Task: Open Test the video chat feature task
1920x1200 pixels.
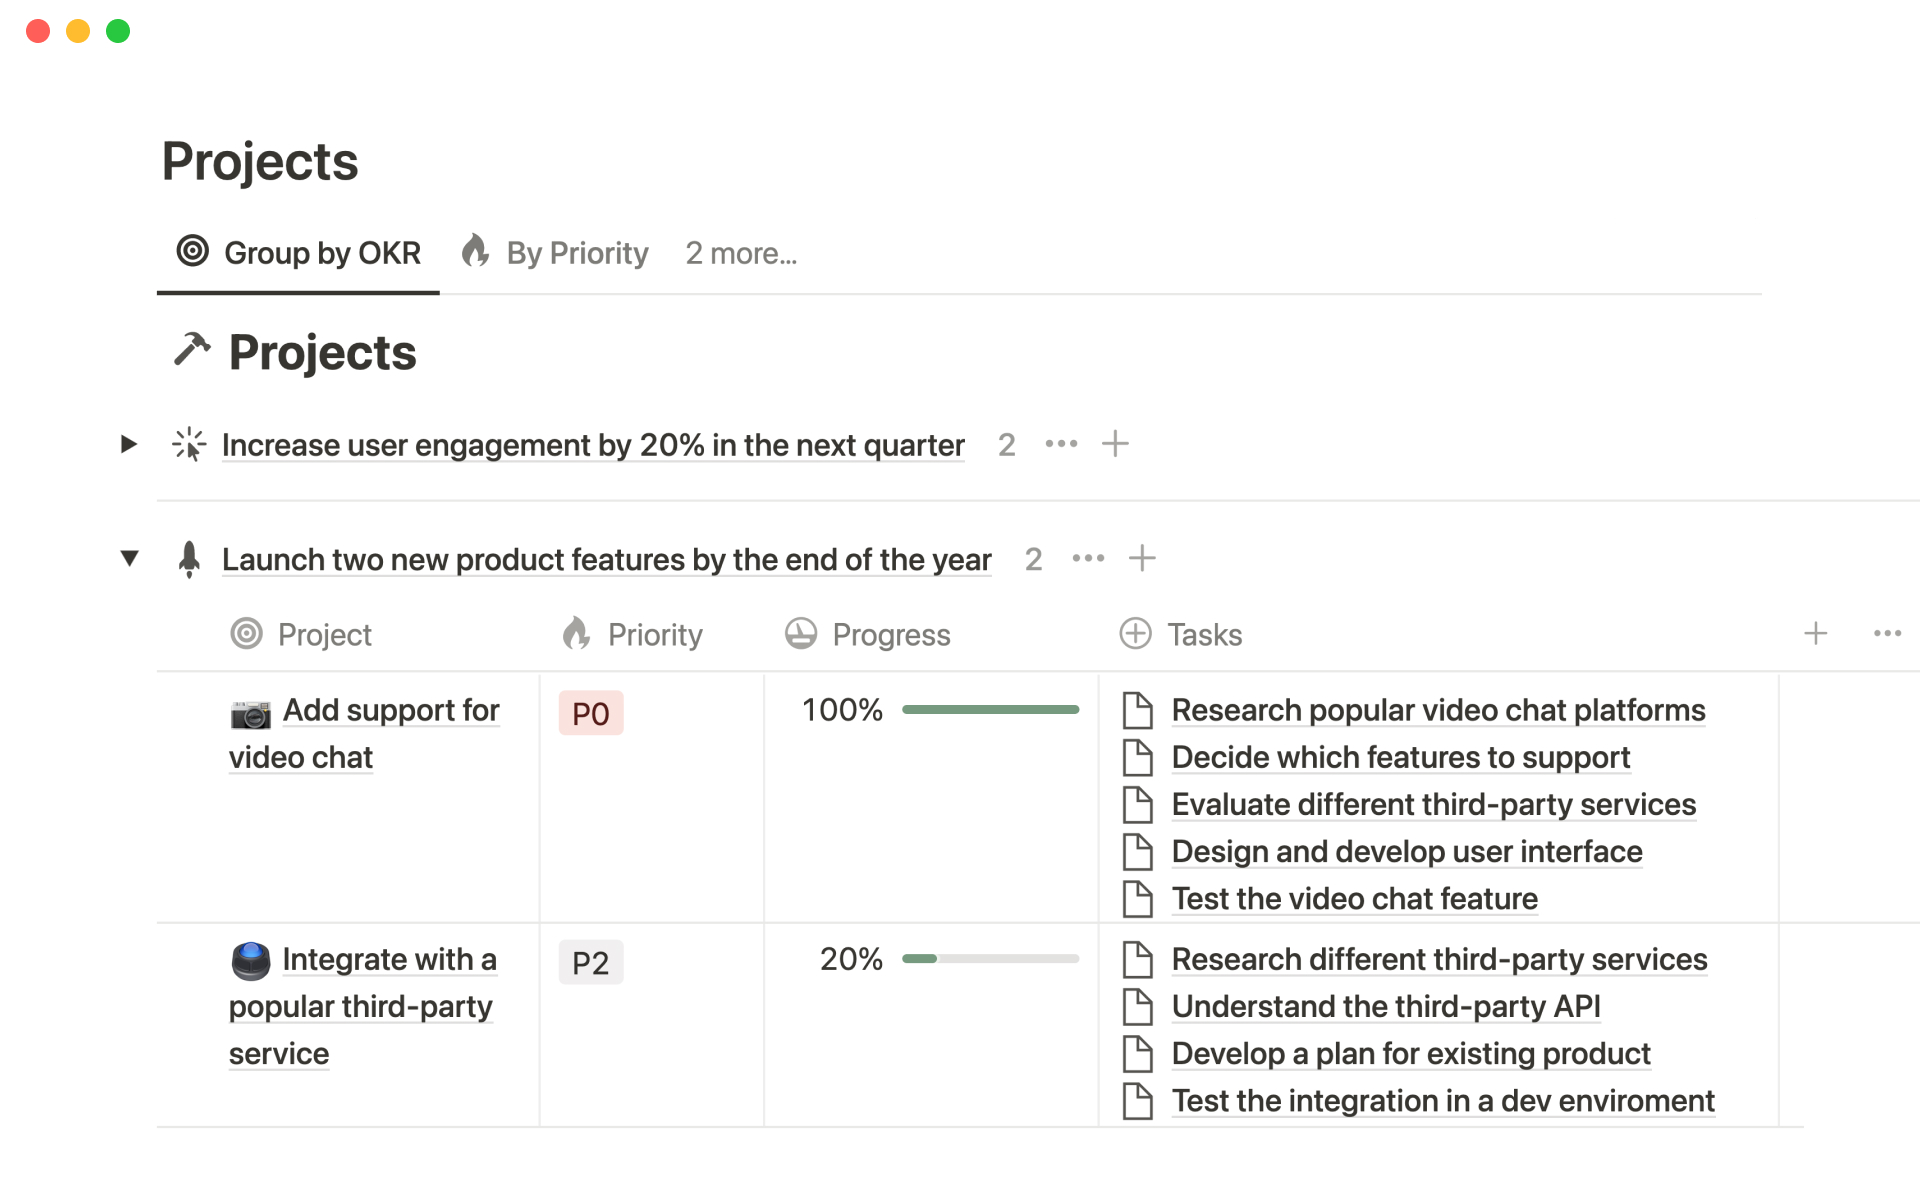Action: (x=1354, y=899)
